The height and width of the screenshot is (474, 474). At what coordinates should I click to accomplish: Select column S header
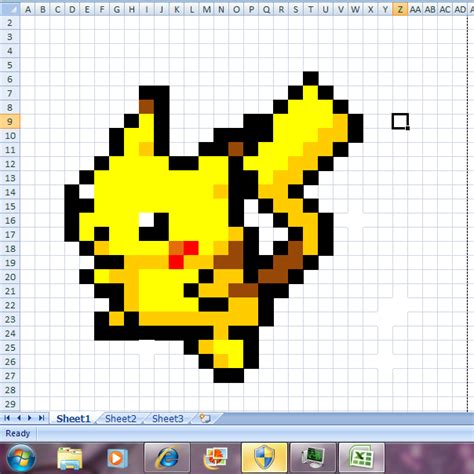pos(296,9)
